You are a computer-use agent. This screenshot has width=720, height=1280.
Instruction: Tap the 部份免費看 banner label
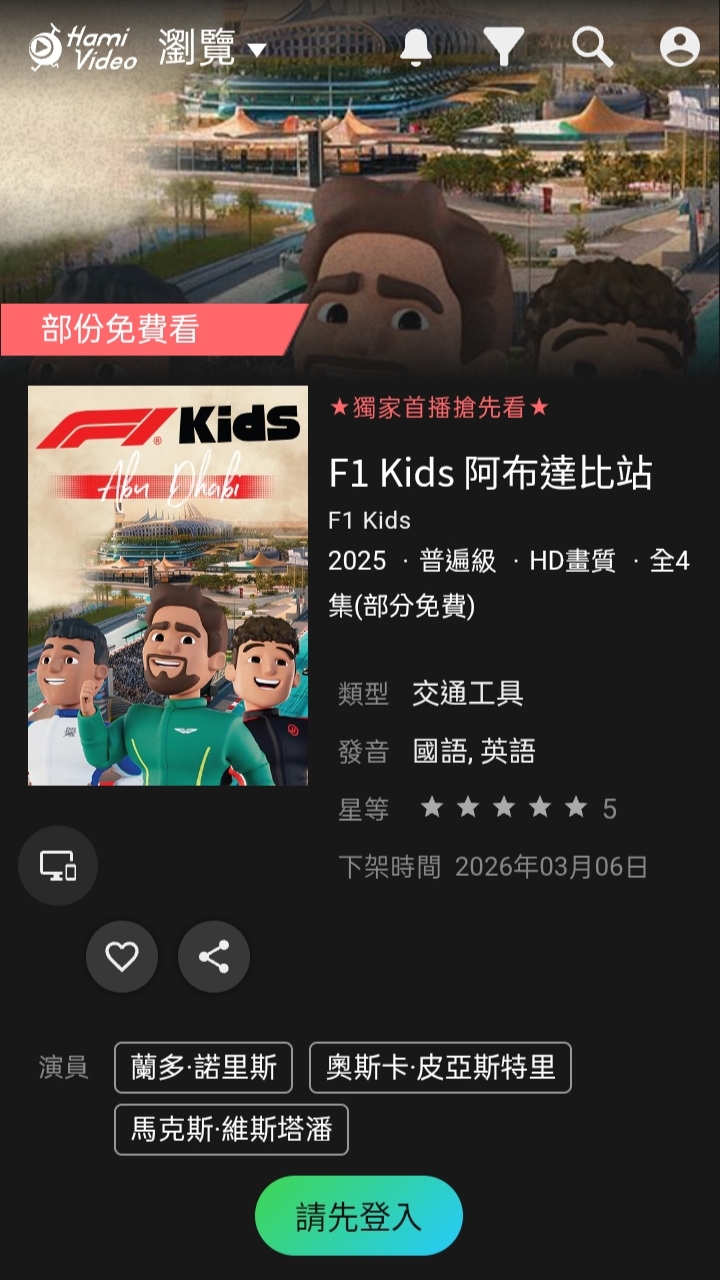121,329
